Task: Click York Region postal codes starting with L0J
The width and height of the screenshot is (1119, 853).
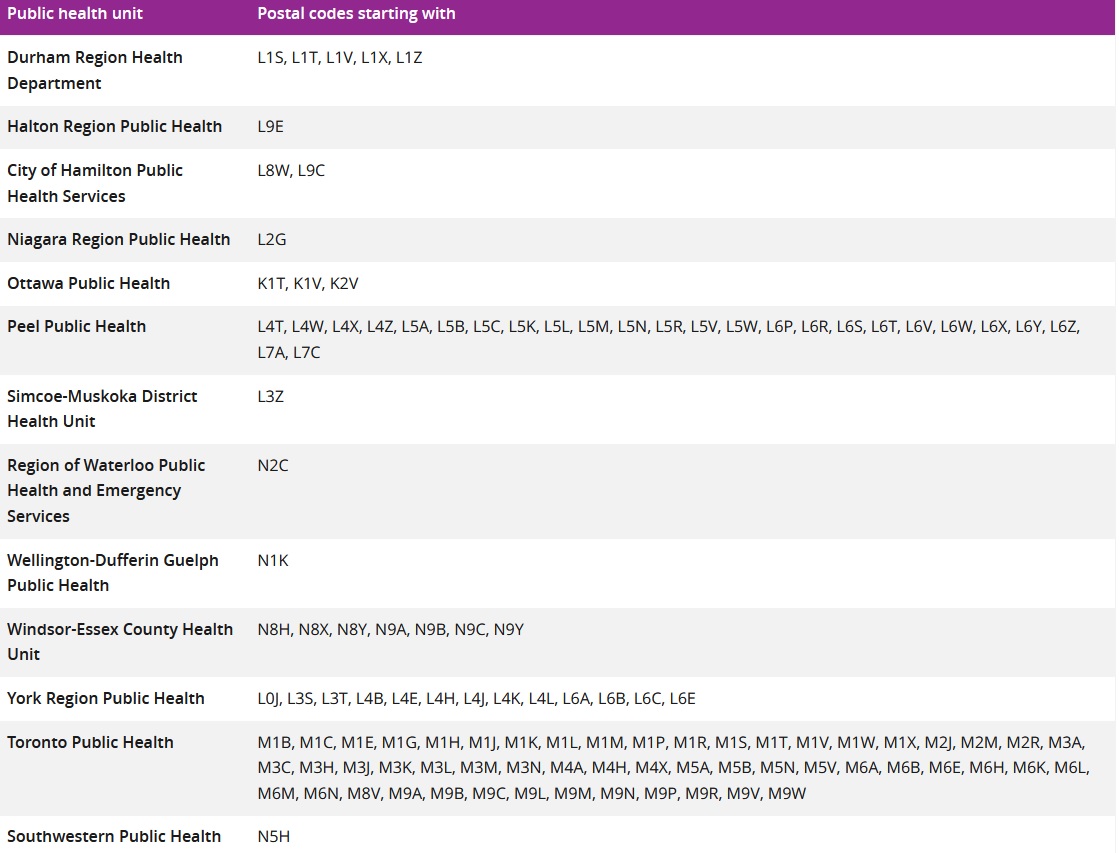Action: point(477,698)
